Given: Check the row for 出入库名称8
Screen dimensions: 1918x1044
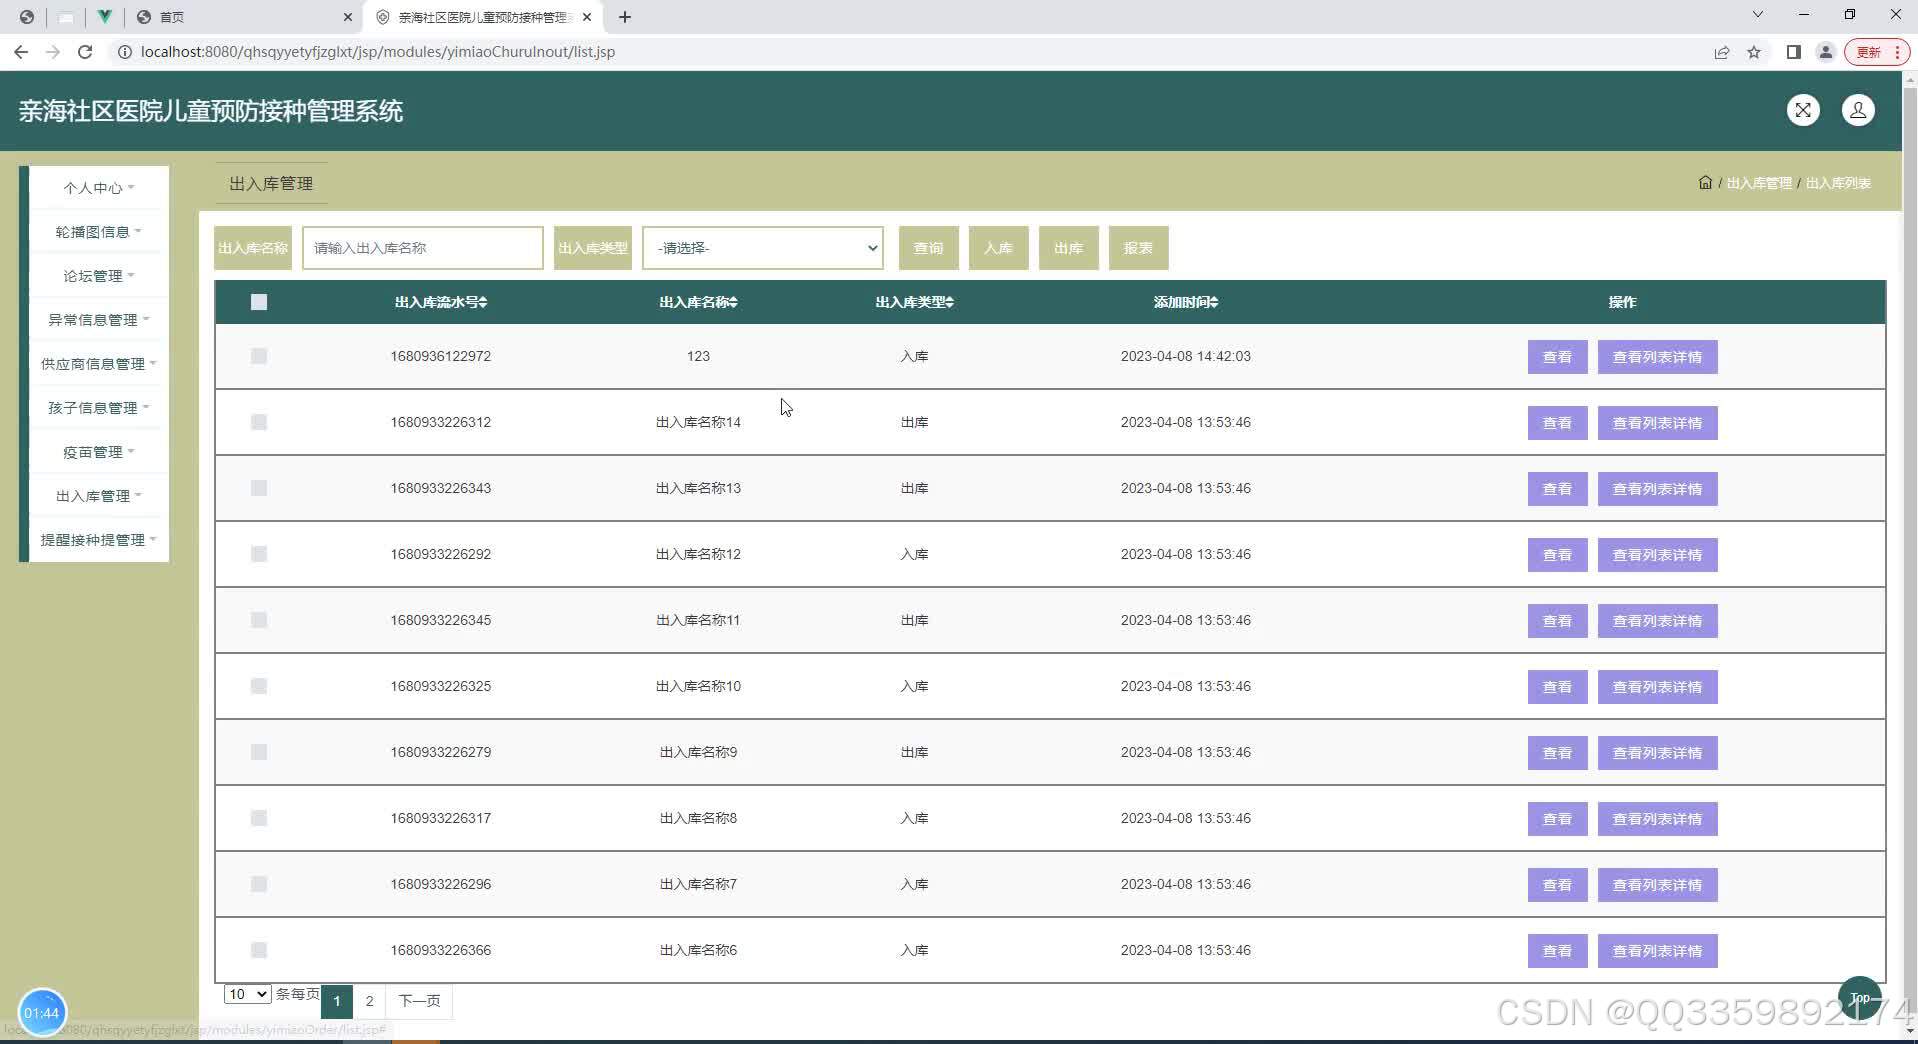Looking at the screenshot, I should click(x=259, y=818).
